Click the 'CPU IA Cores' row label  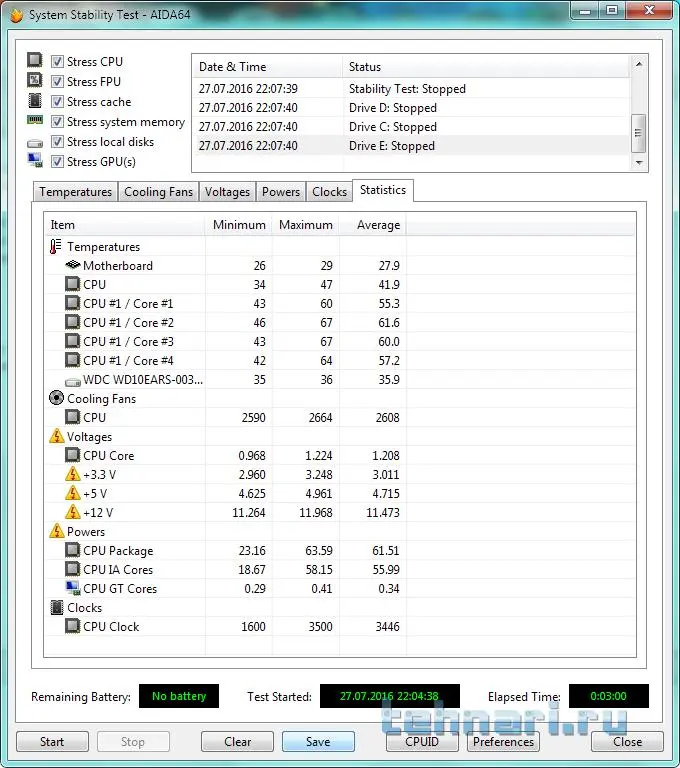[x=118, y=570]
